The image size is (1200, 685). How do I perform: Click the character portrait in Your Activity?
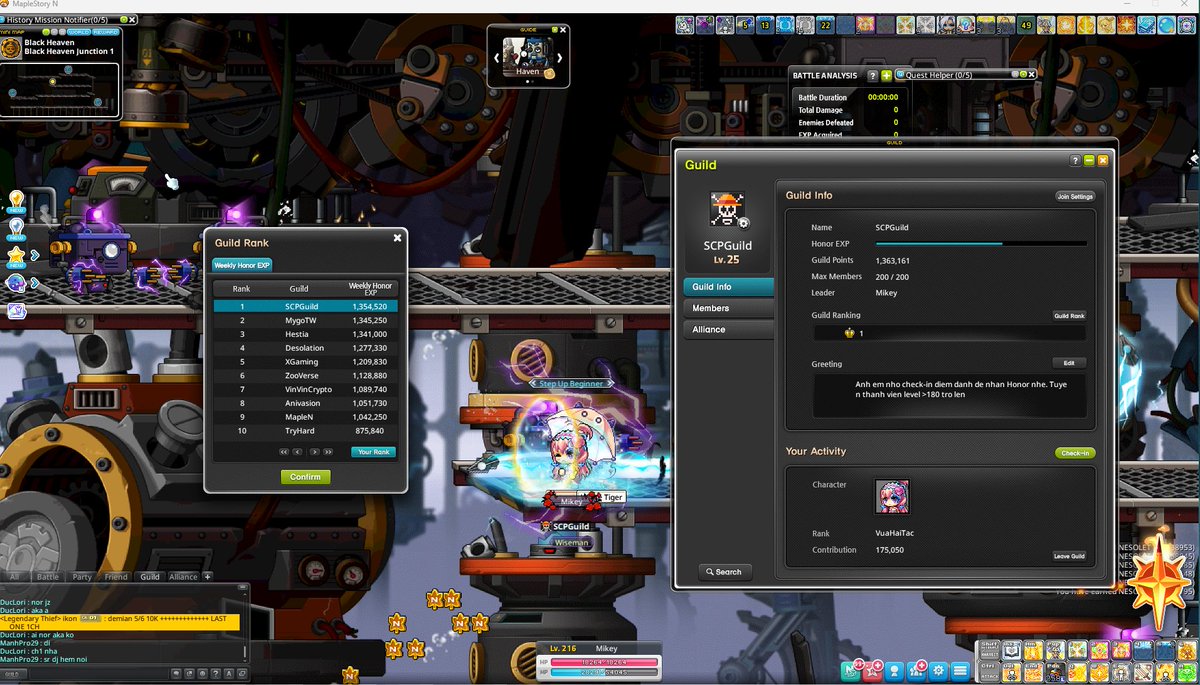click(892, 497)
